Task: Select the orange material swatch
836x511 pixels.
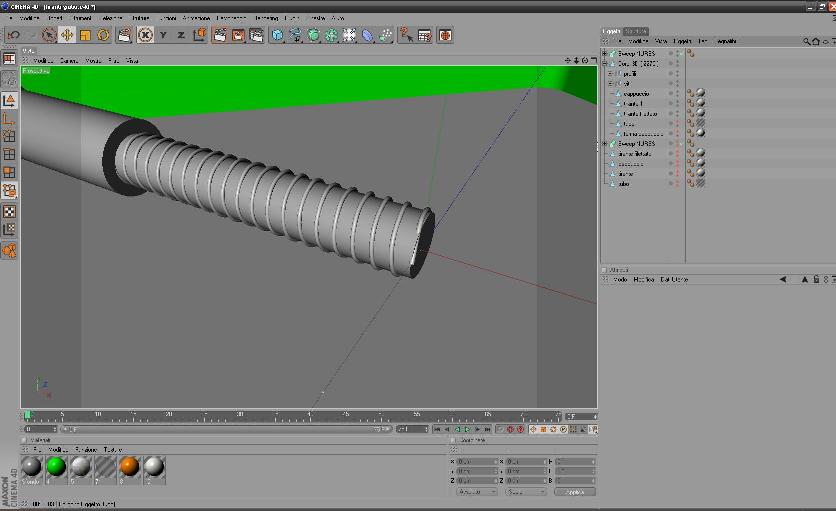Action: [x=130, y=467]
